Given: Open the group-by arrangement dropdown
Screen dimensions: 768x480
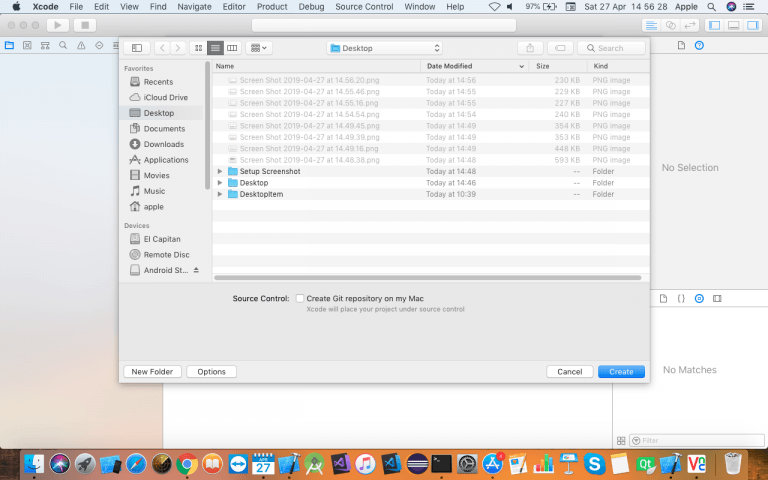Looking at the screenshot, I should point(259,48).
